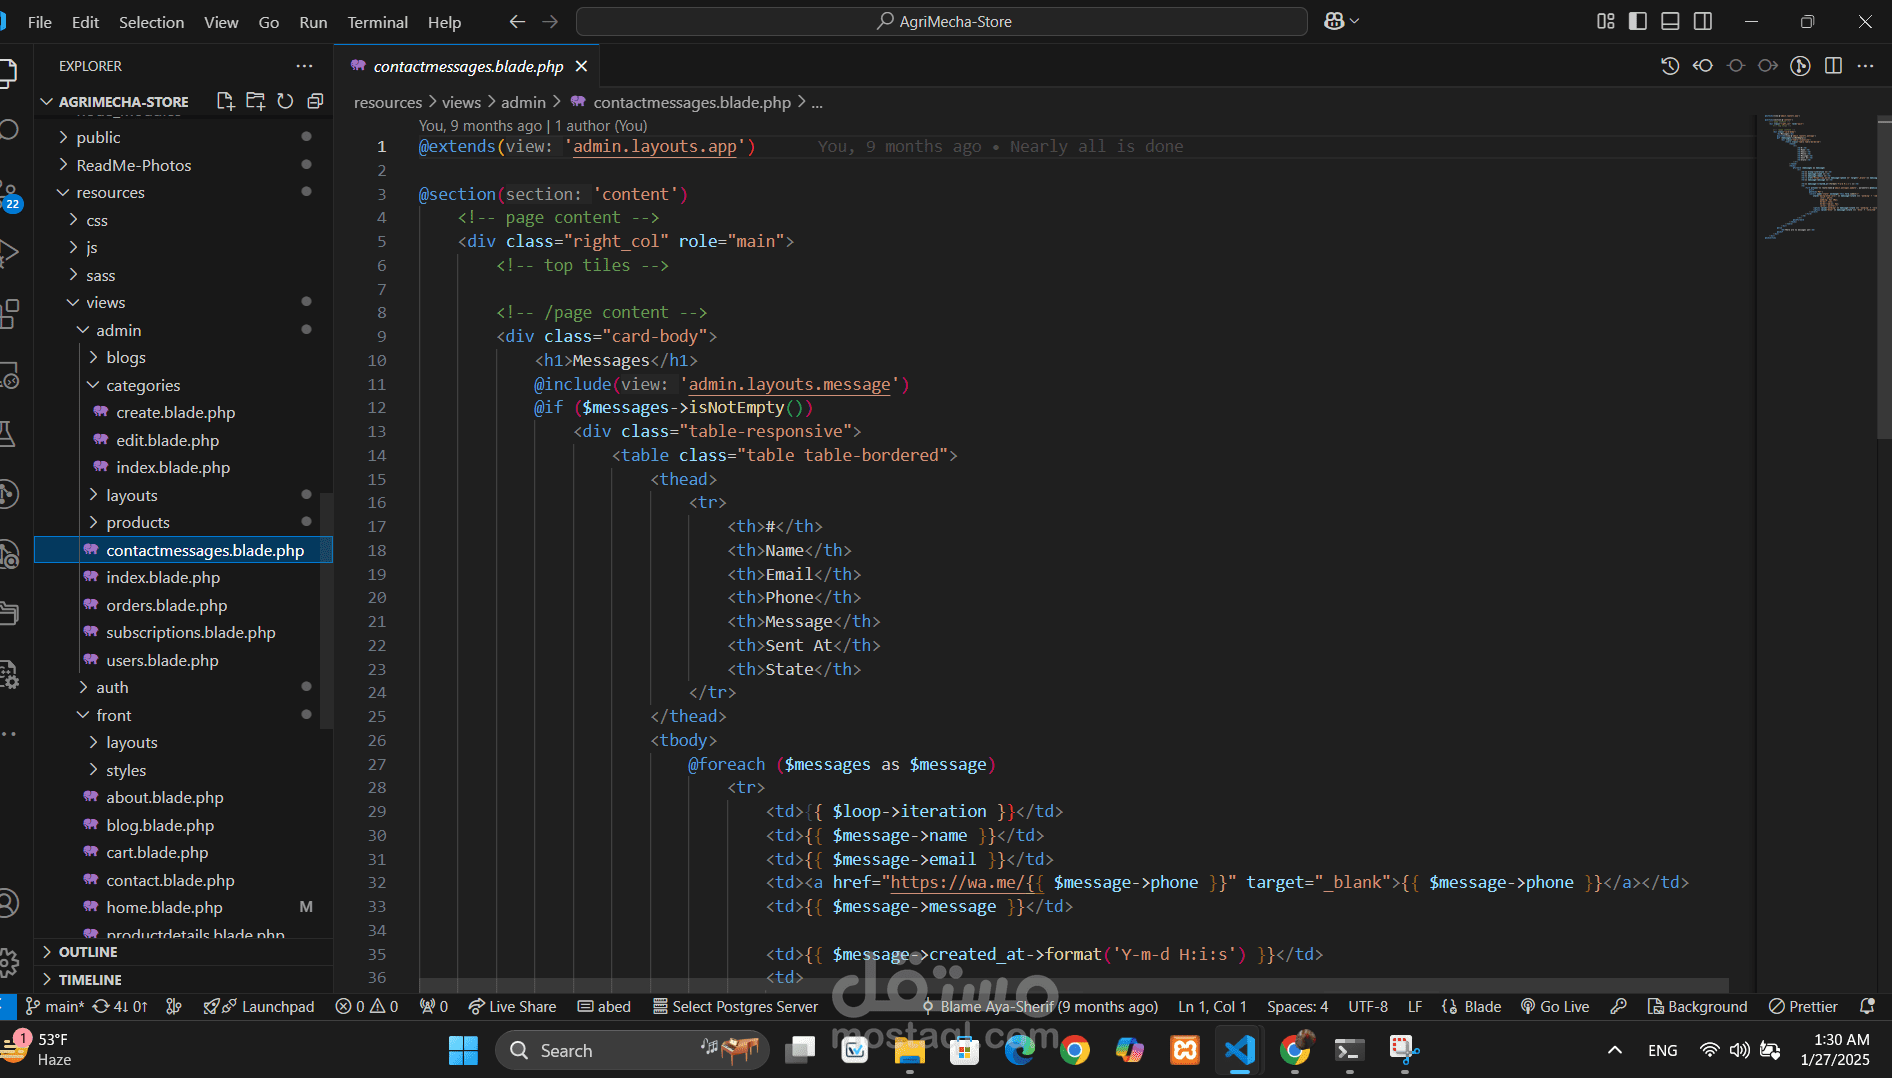Open the Terminal menu
1892x1078 pixels.
coord(377,22)
